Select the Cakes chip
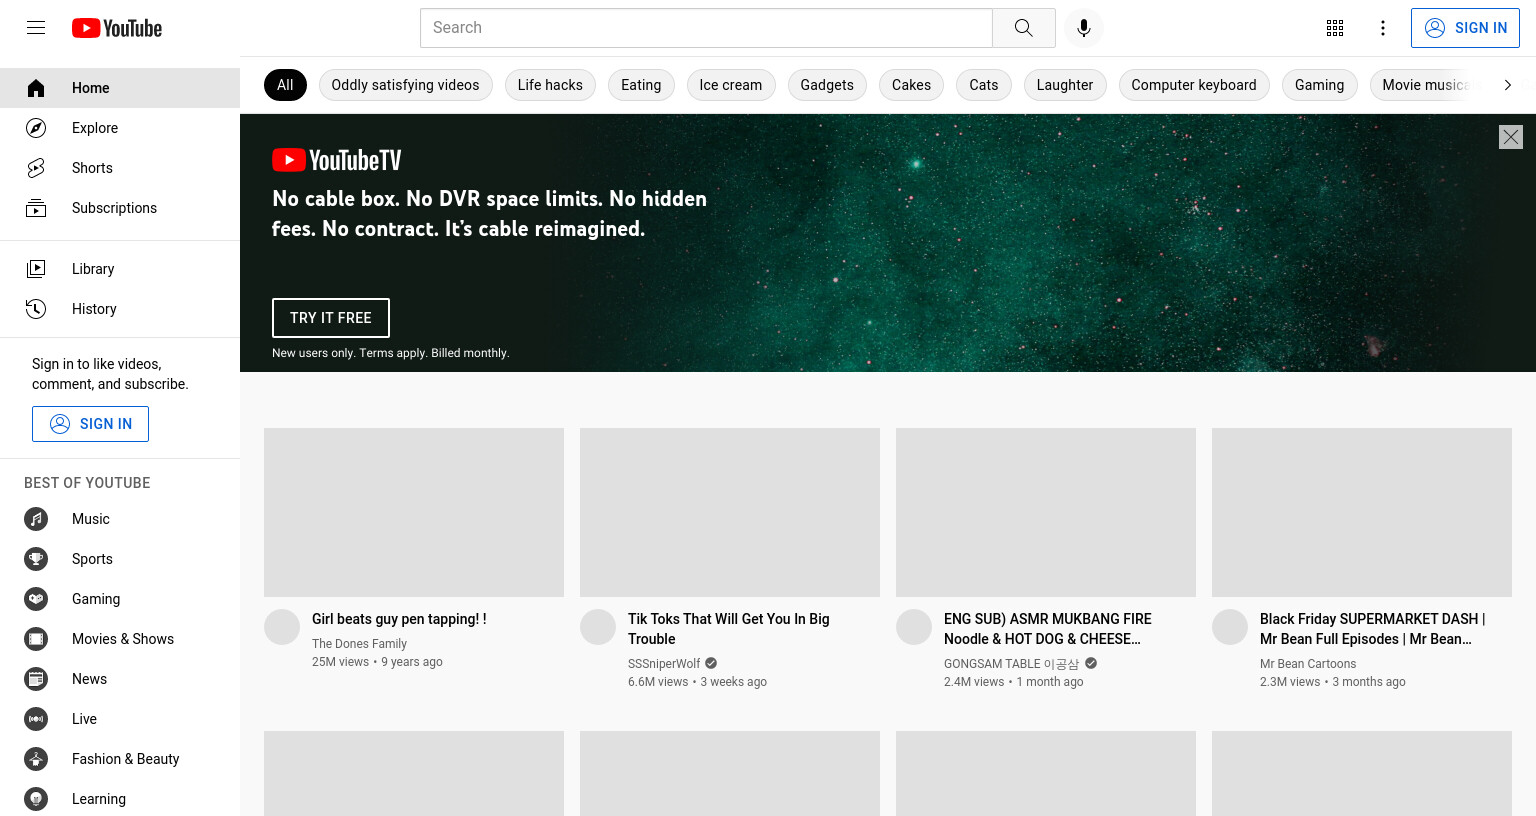Screen dimensions: 1536x816 point(911,85)
